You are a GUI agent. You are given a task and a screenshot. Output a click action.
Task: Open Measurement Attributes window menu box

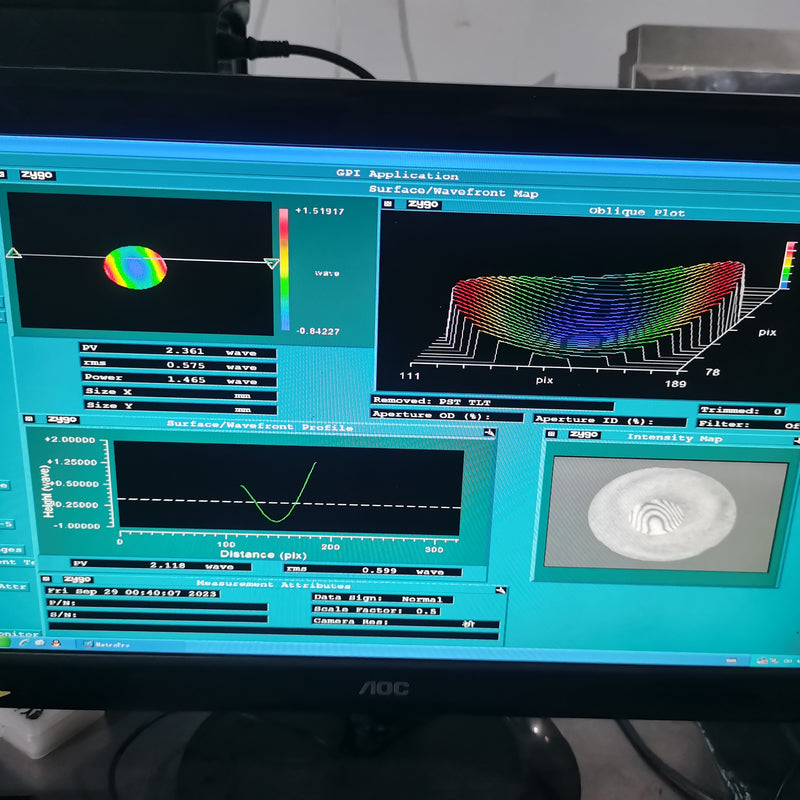pyautogui.click(x=45, y=579)
